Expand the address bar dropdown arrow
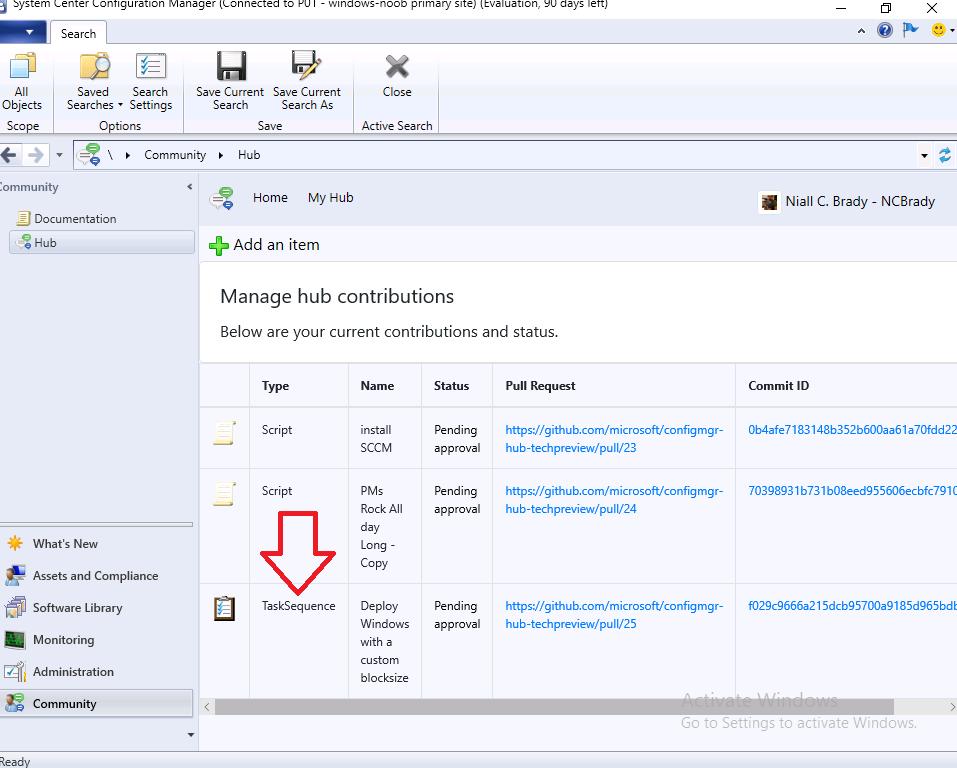This screenshot has width=957, height=768. [x=924, y=156]
